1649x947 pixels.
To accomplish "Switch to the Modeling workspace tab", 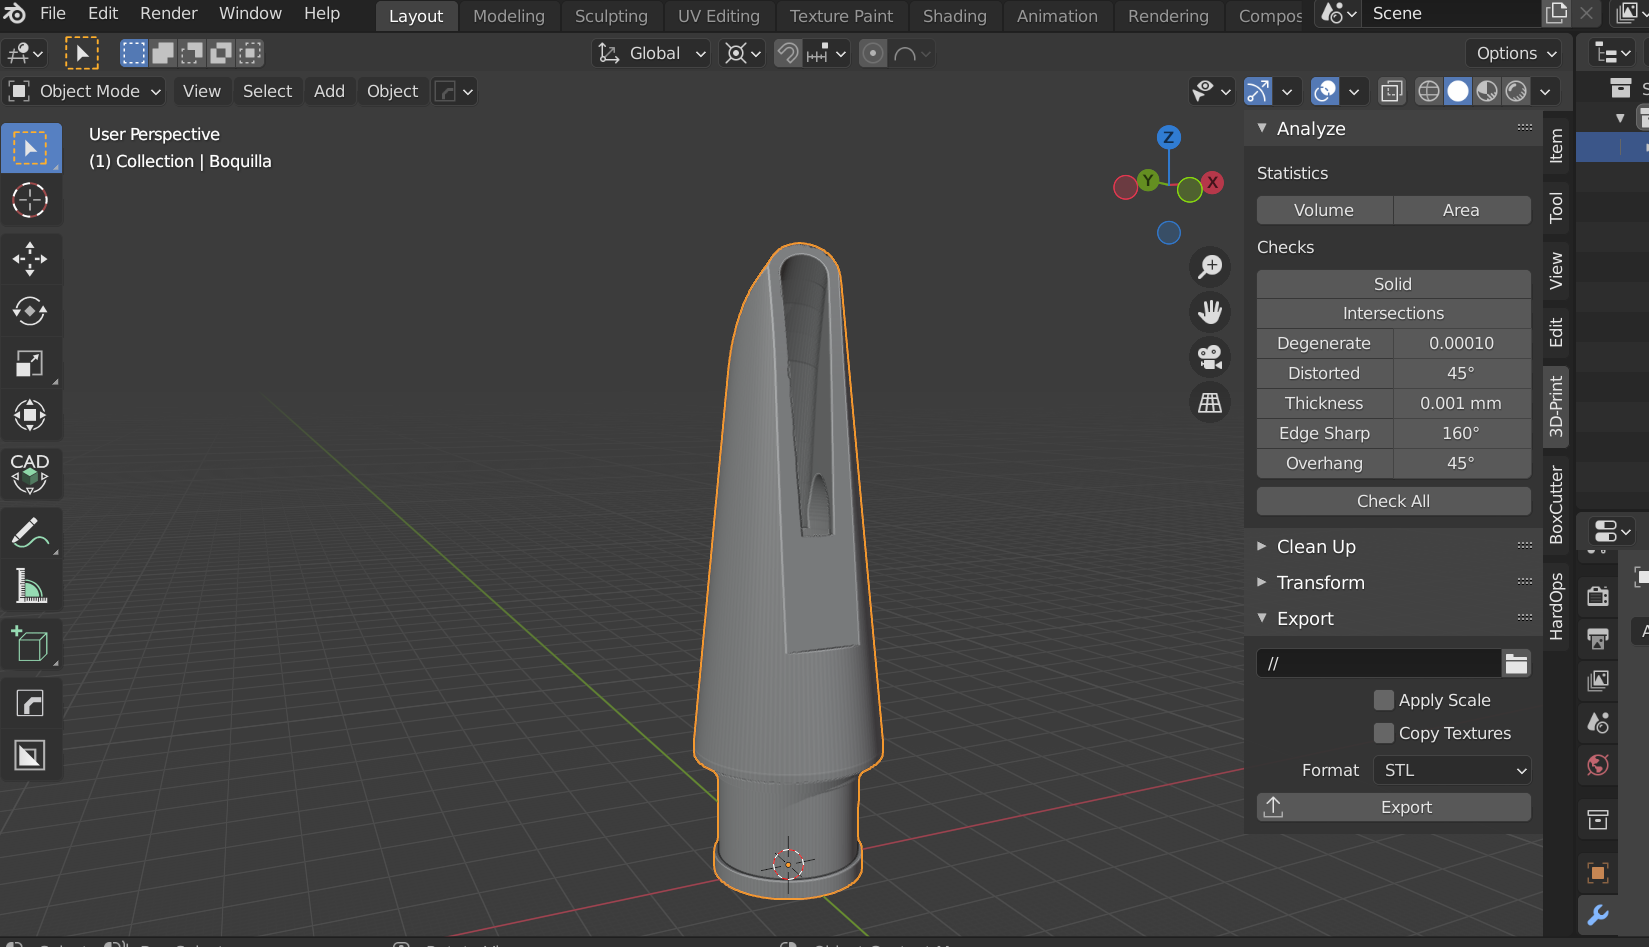I will pyautogui.click(x=508, y=16).
